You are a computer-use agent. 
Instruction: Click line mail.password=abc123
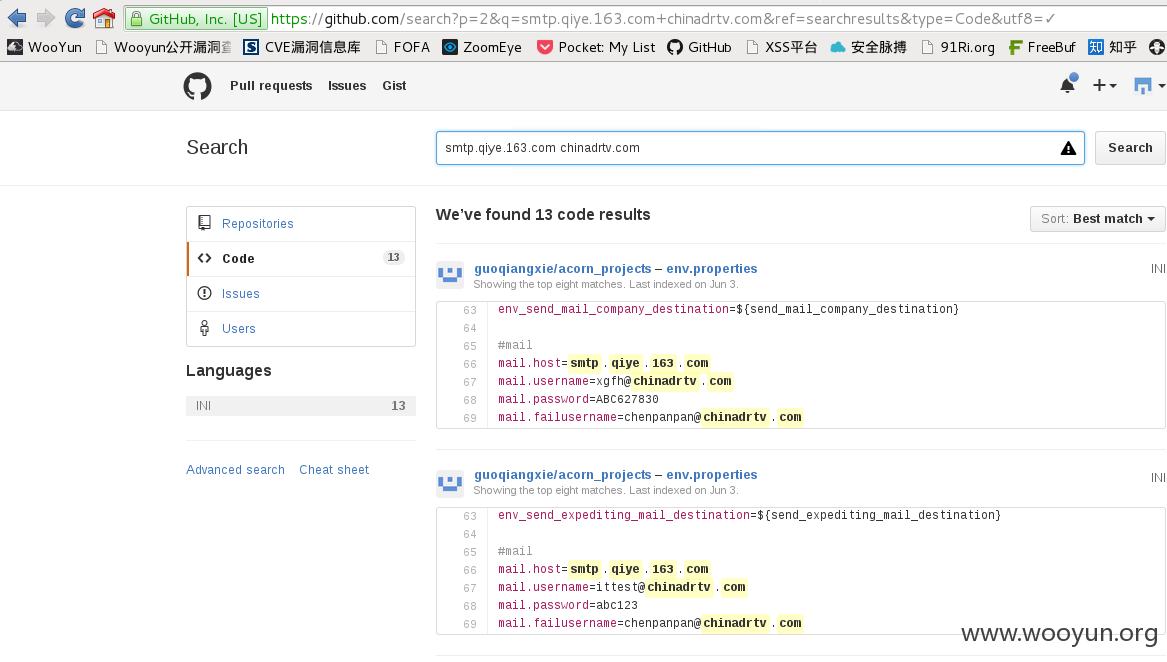pos(568,605)
